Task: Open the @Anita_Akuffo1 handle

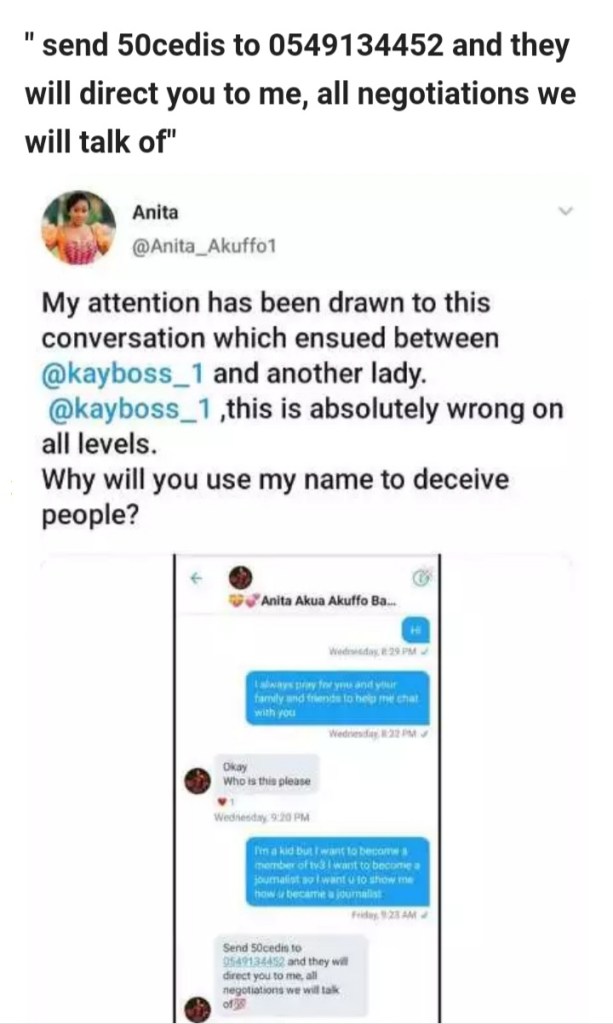Action: coord(204,246)
